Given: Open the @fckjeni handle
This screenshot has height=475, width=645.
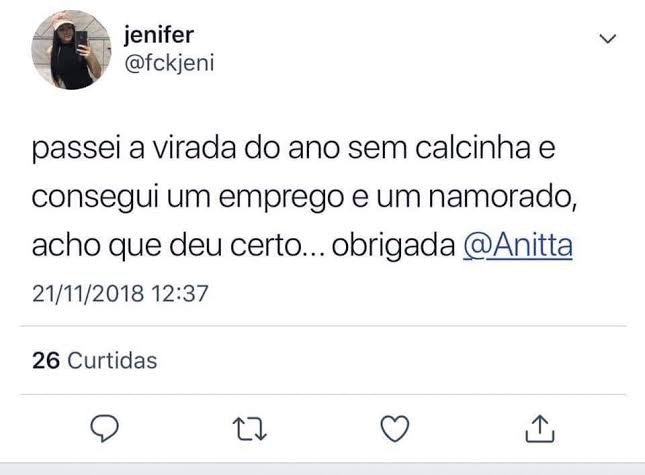Looking at the screenshot, I should pos(168,63).
